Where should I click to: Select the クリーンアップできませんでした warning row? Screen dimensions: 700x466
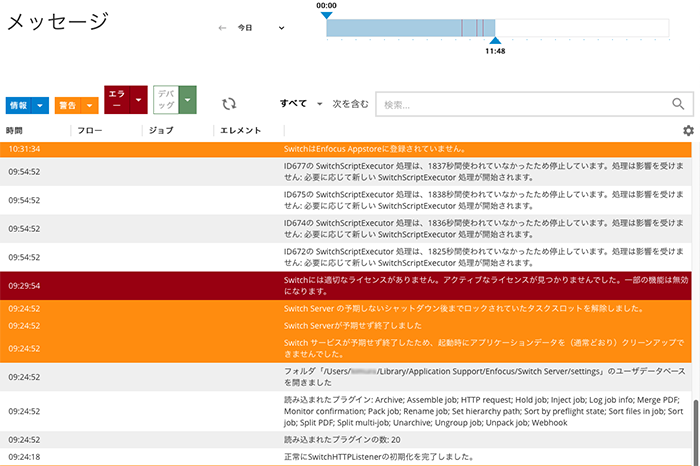[x=346, y=348]
